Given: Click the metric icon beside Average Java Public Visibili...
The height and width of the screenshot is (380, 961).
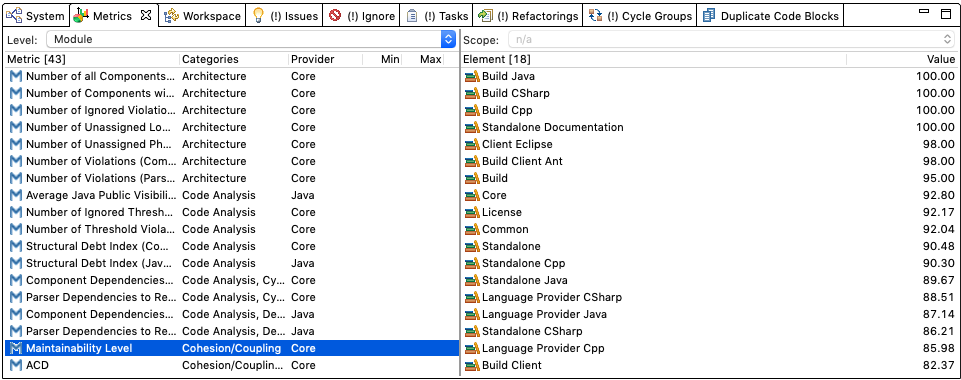Looking at the screenshot, I should pyautogui.click(x=16, y=195).
